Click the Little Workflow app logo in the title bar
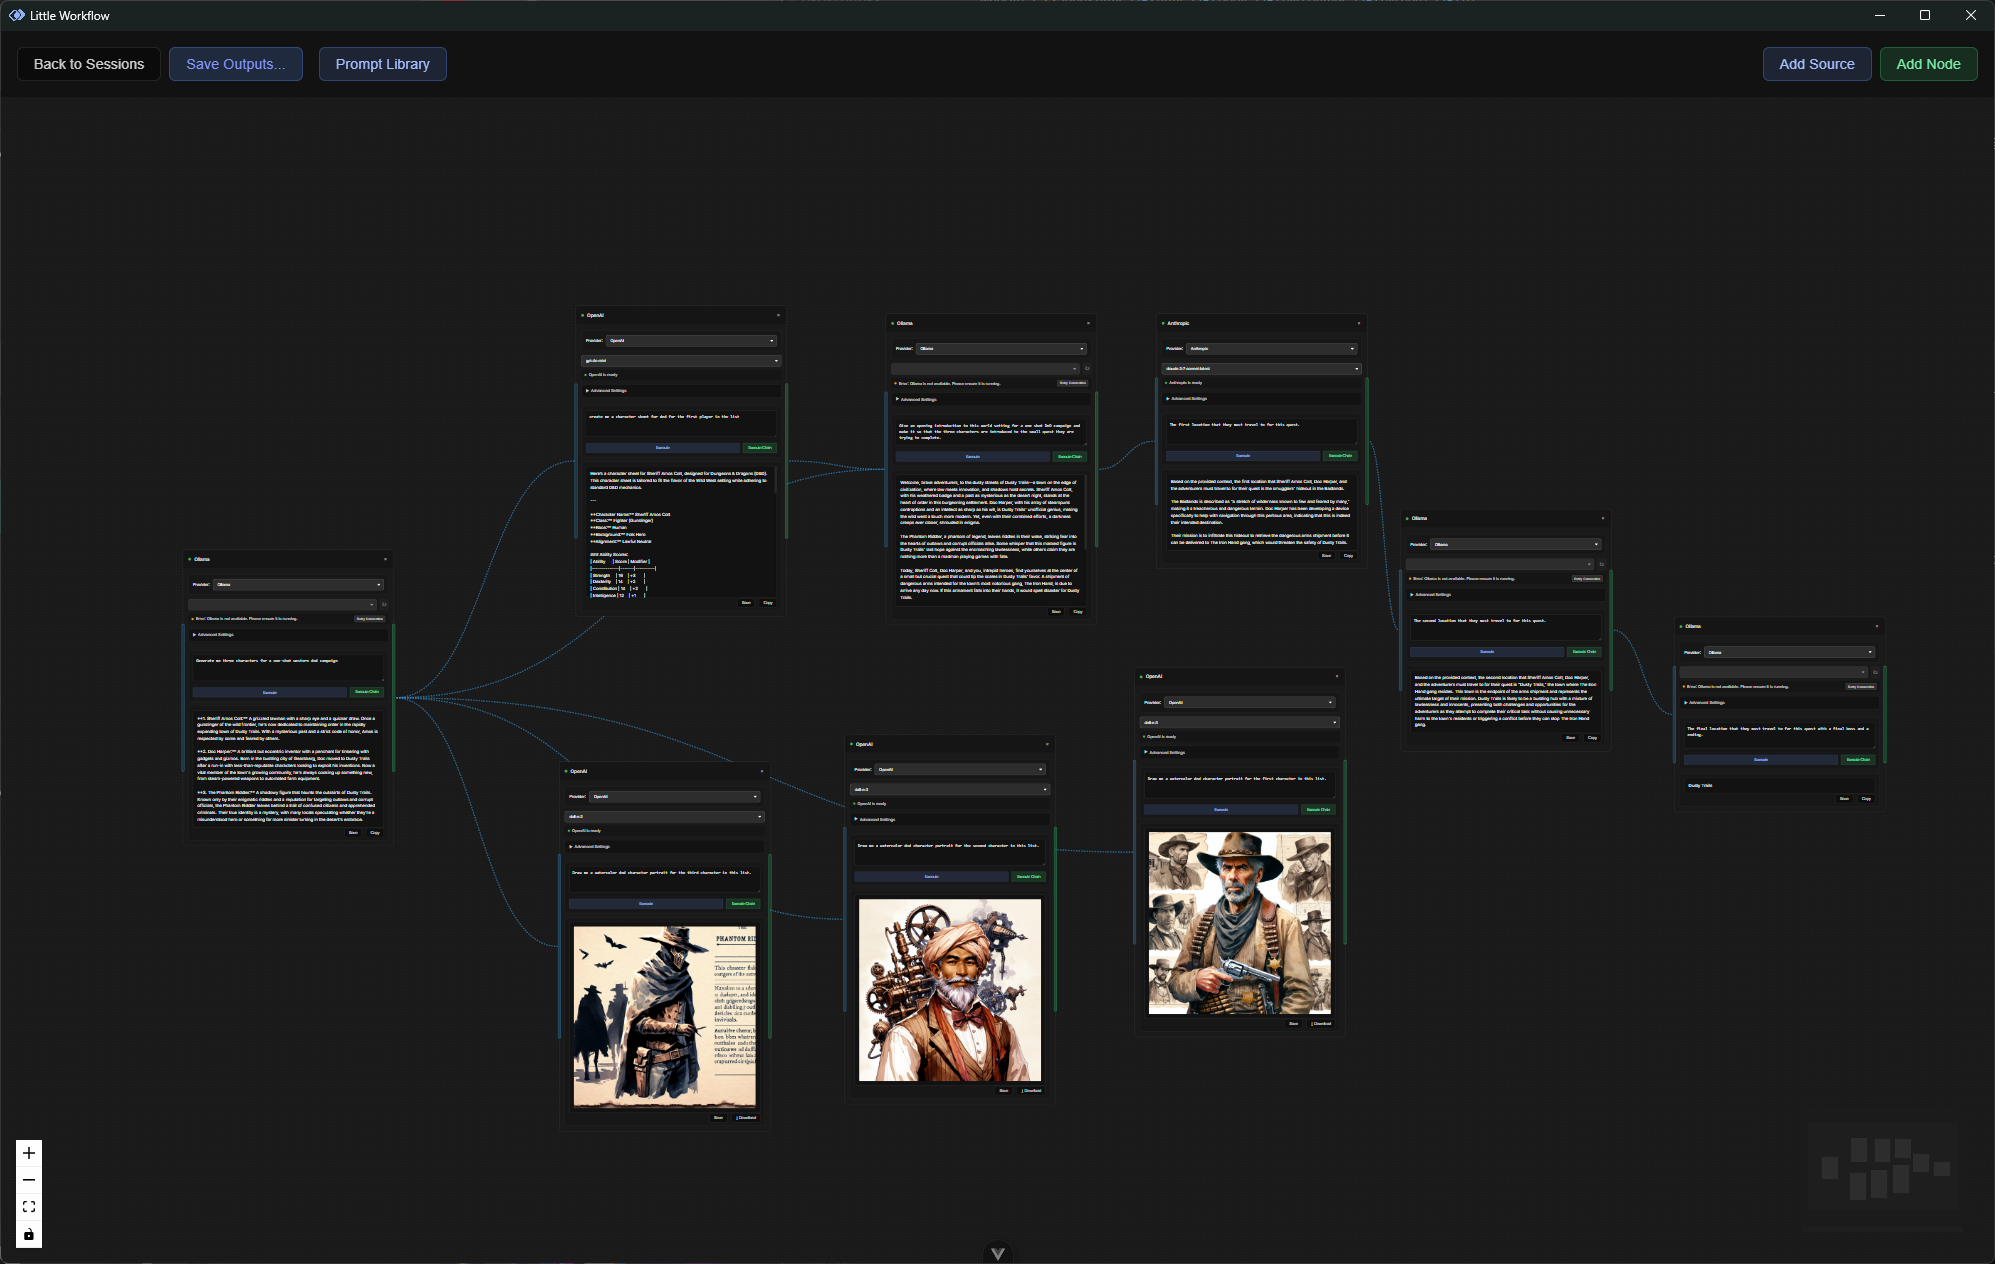 click(x=16, y=15)
